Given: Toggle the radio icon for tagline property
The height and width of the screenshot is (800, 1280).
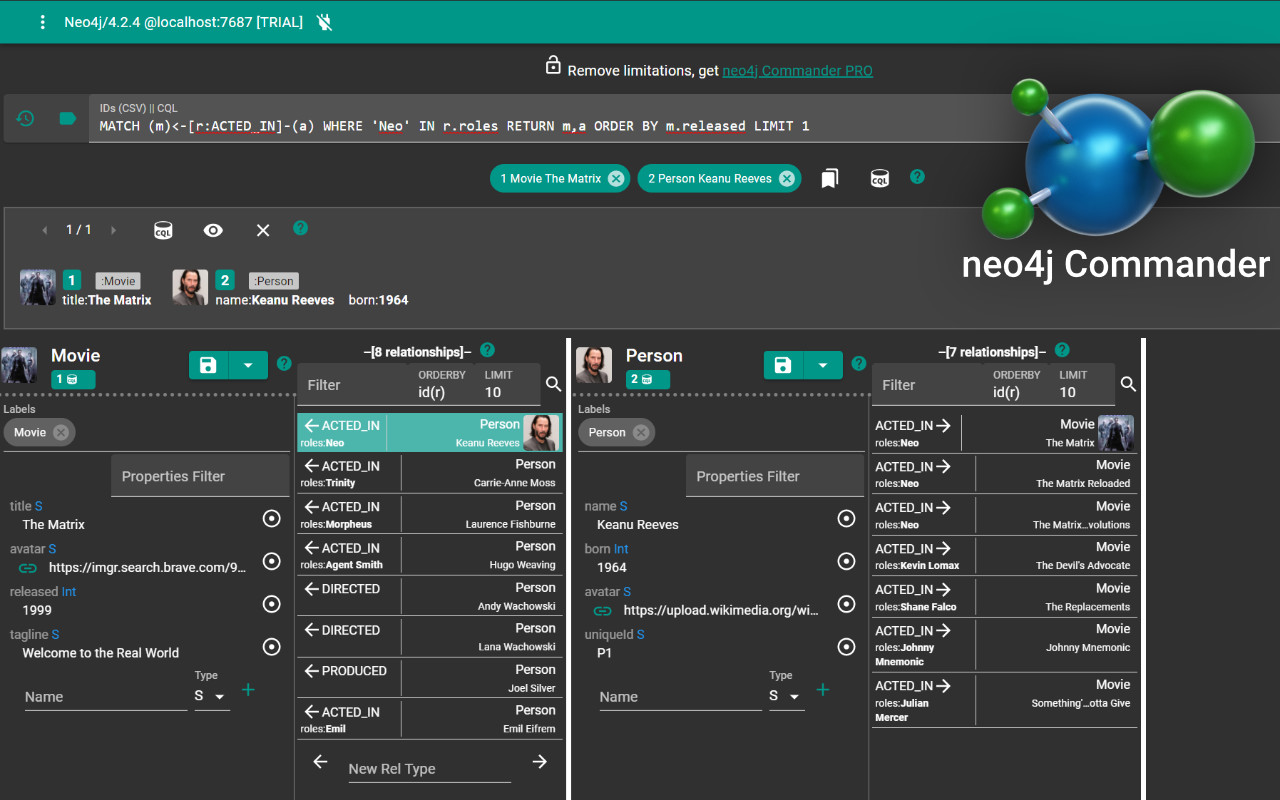Looking at the screenshot, I should (x=271, y=646).
